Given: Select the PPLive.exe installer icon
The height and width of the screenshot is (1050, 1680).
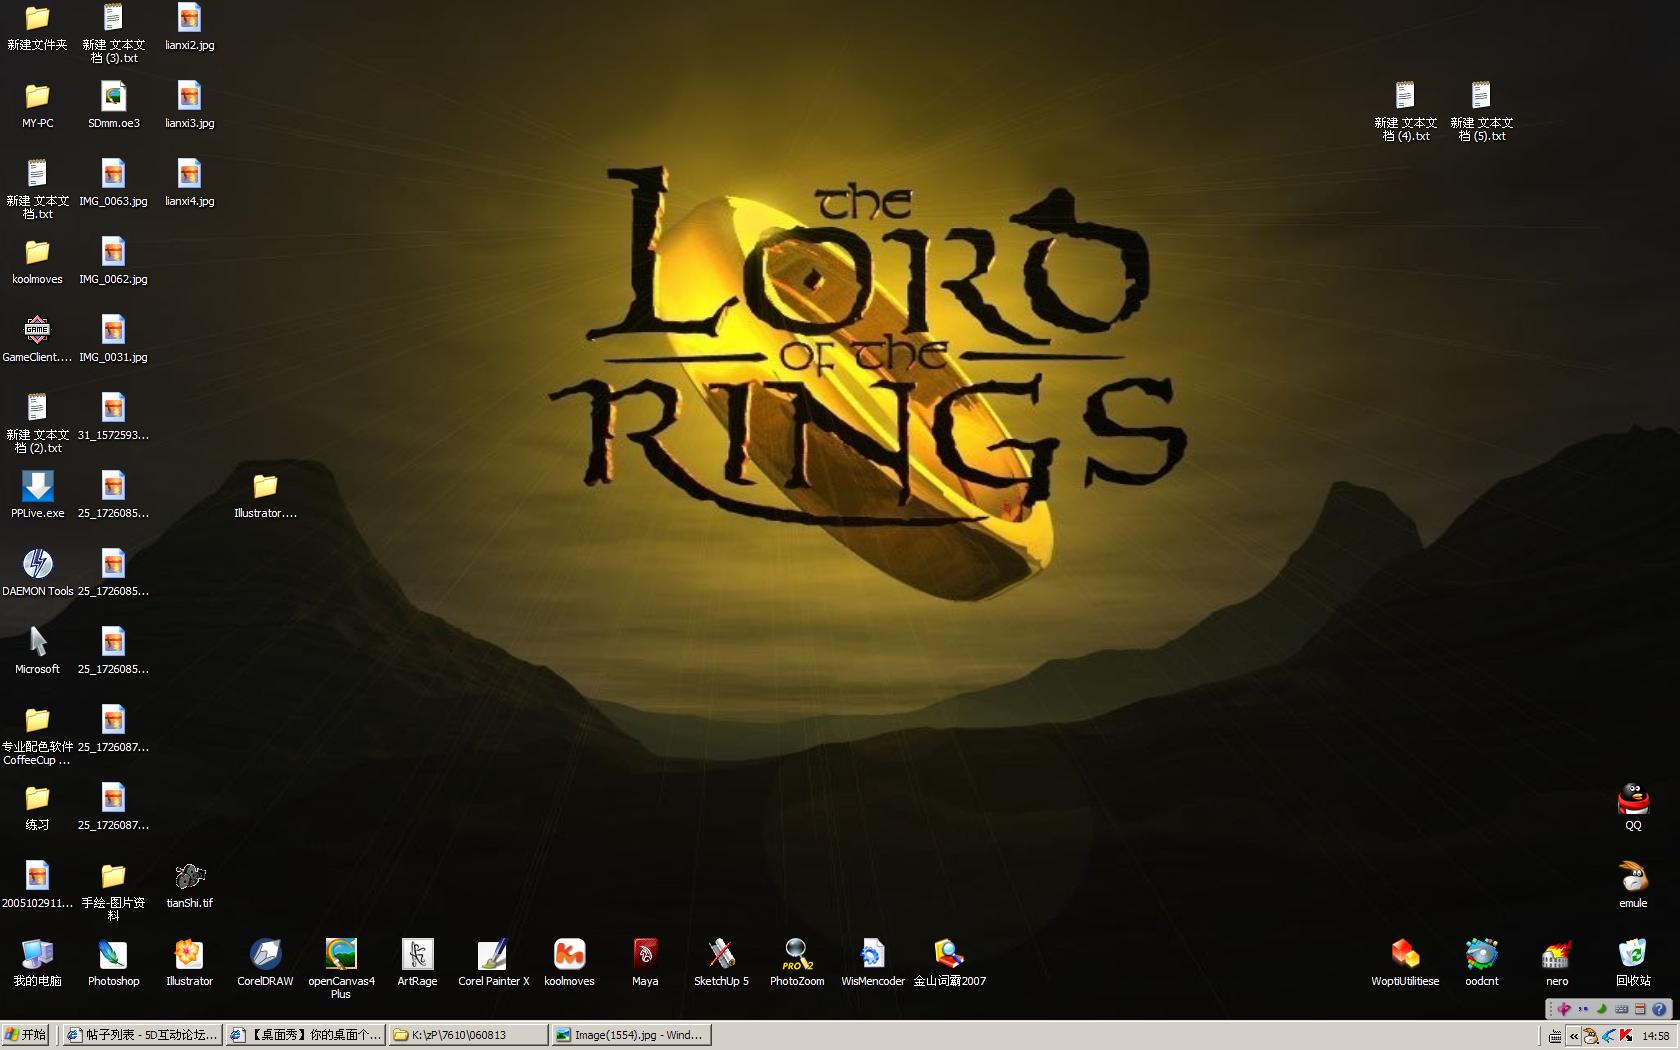Looking at the screenshot, I should pos(37,494).
